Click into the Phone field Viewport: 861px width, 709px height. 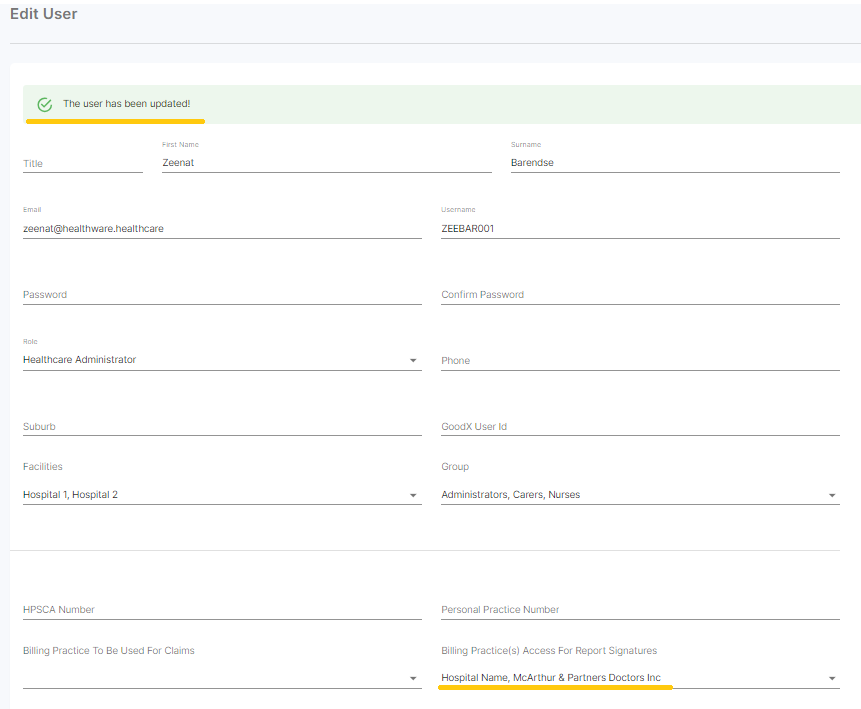[639, 360]
